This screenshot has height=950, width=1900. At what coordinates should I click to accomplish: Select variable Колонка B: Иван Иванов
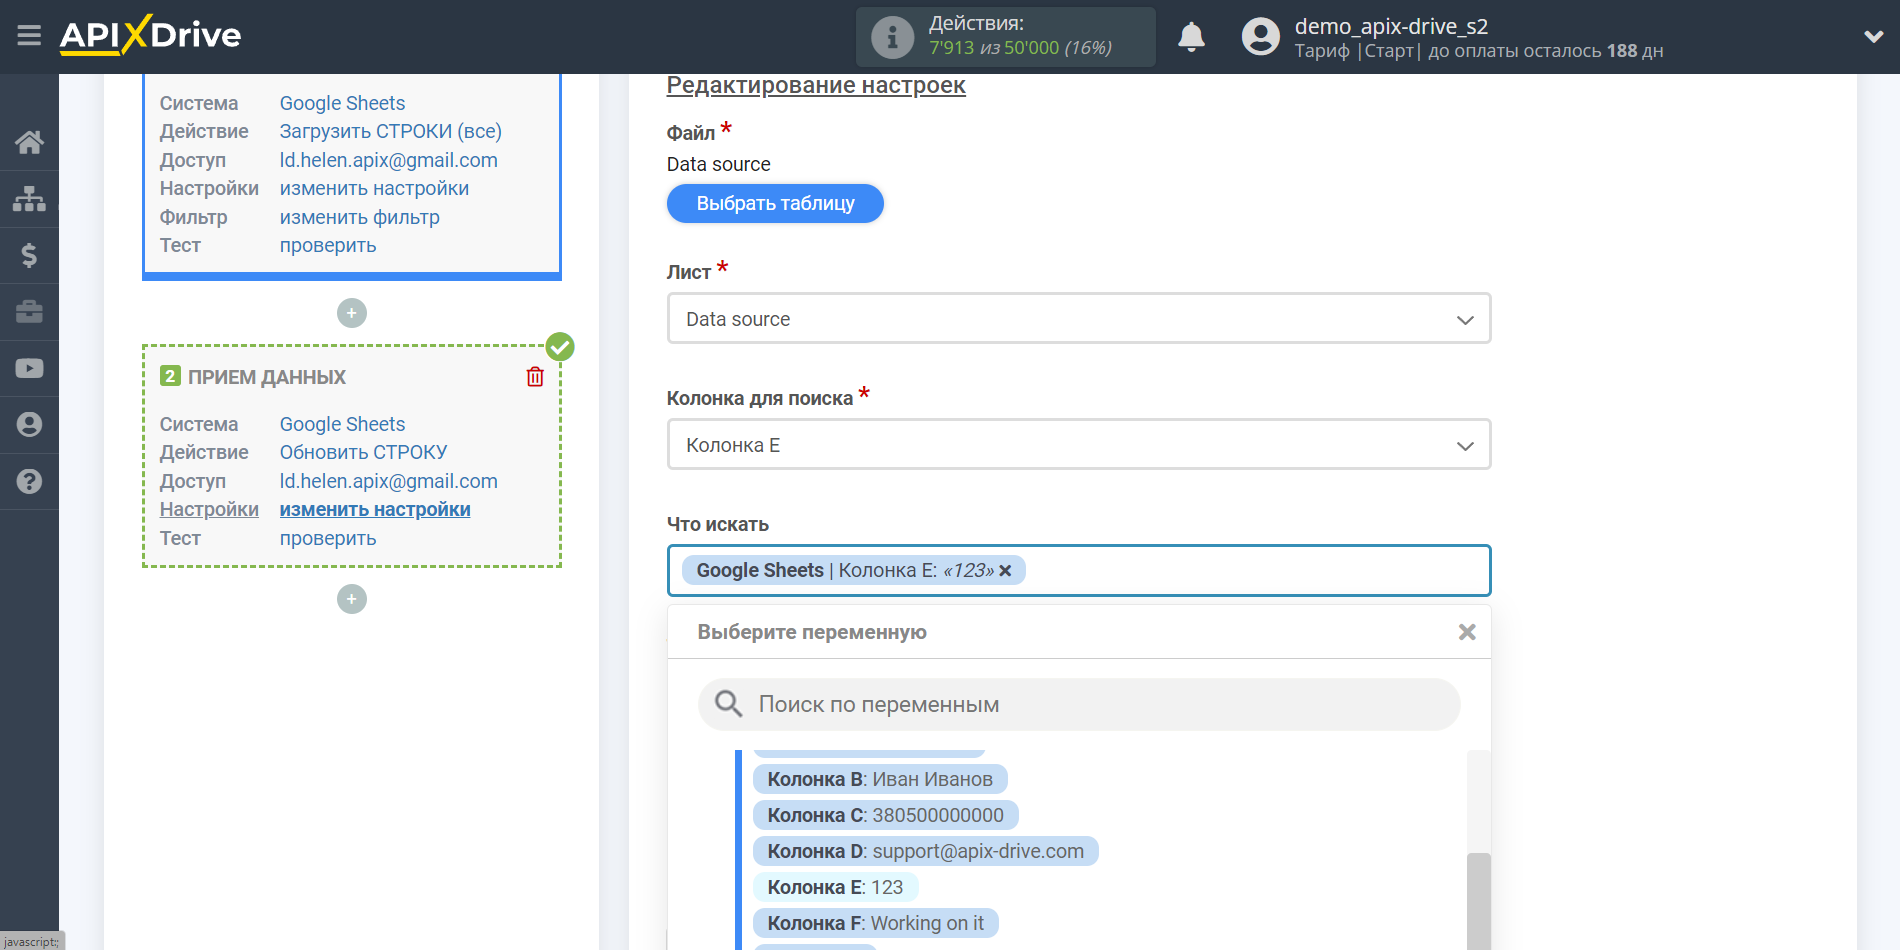[x=880, y=779]
